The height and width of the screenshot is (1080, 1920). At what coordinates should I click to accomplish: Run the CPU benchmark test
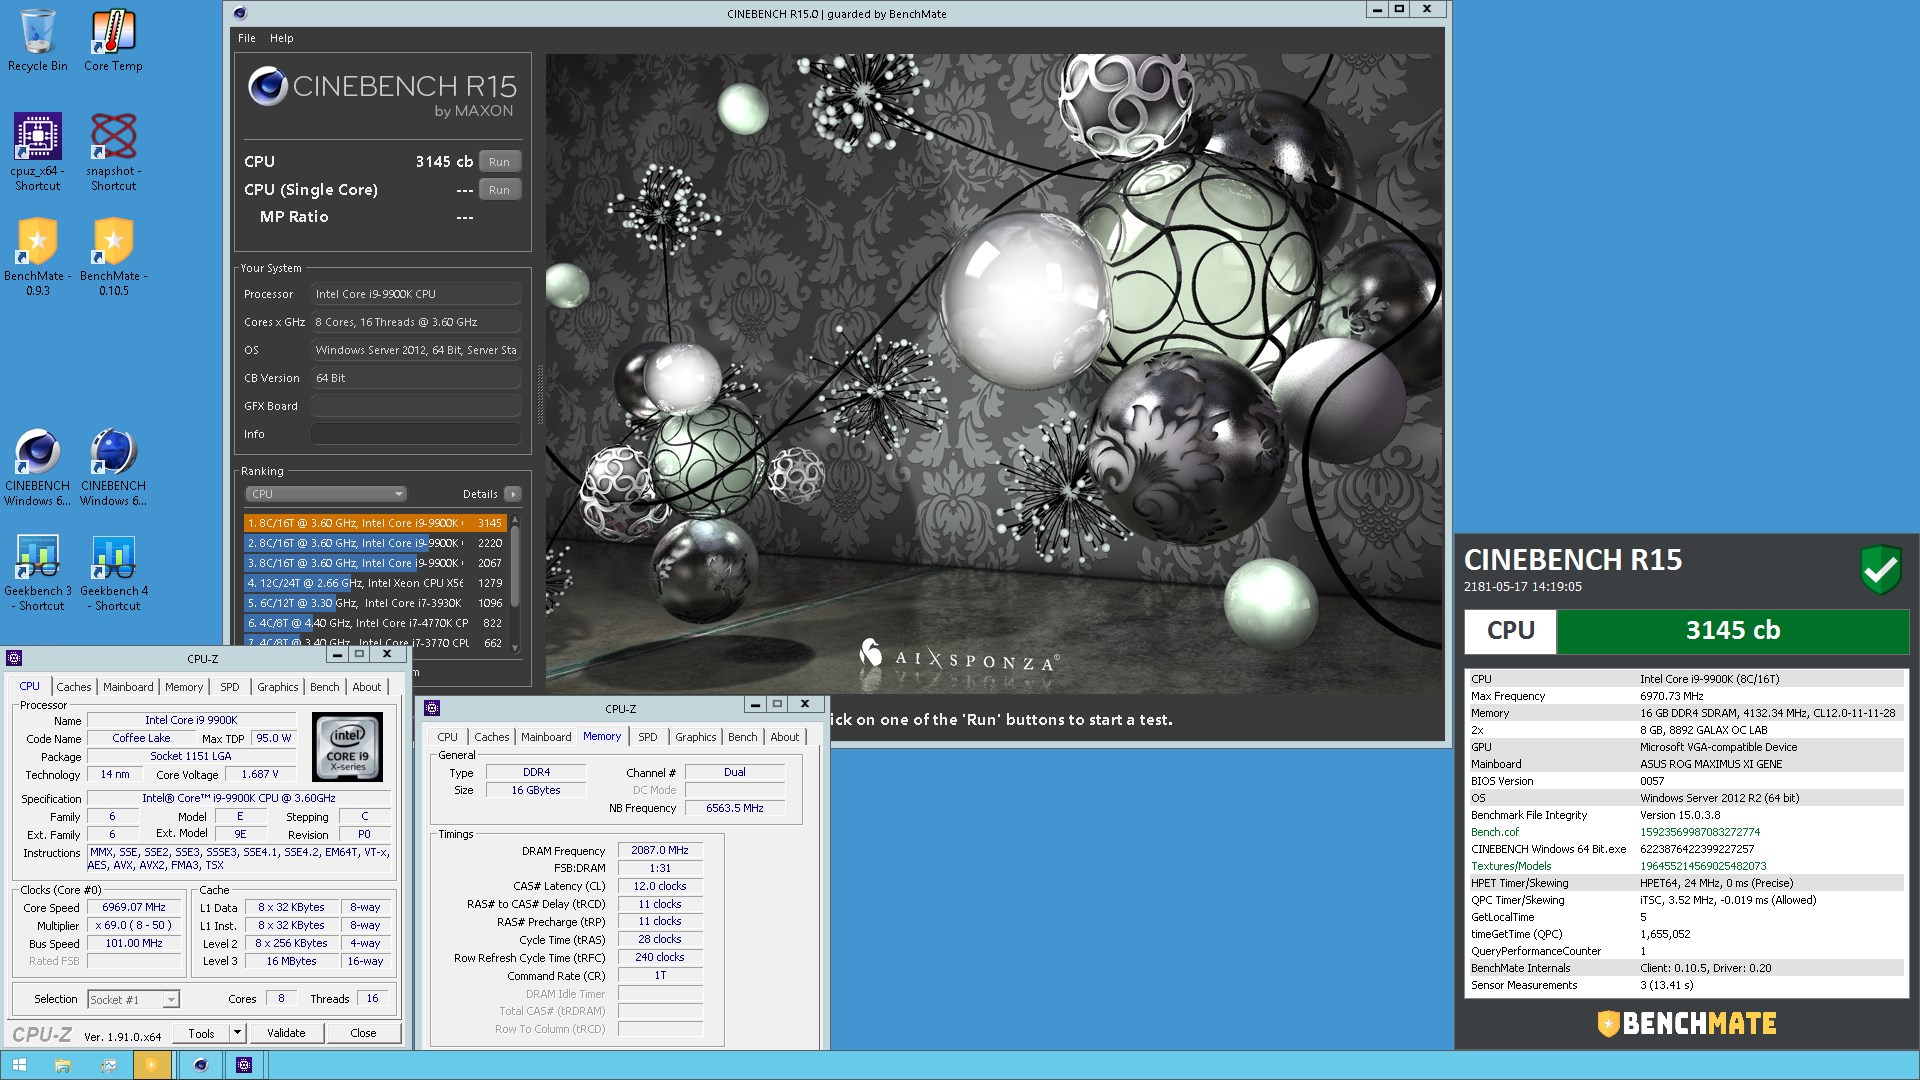[x=499, y=162]
